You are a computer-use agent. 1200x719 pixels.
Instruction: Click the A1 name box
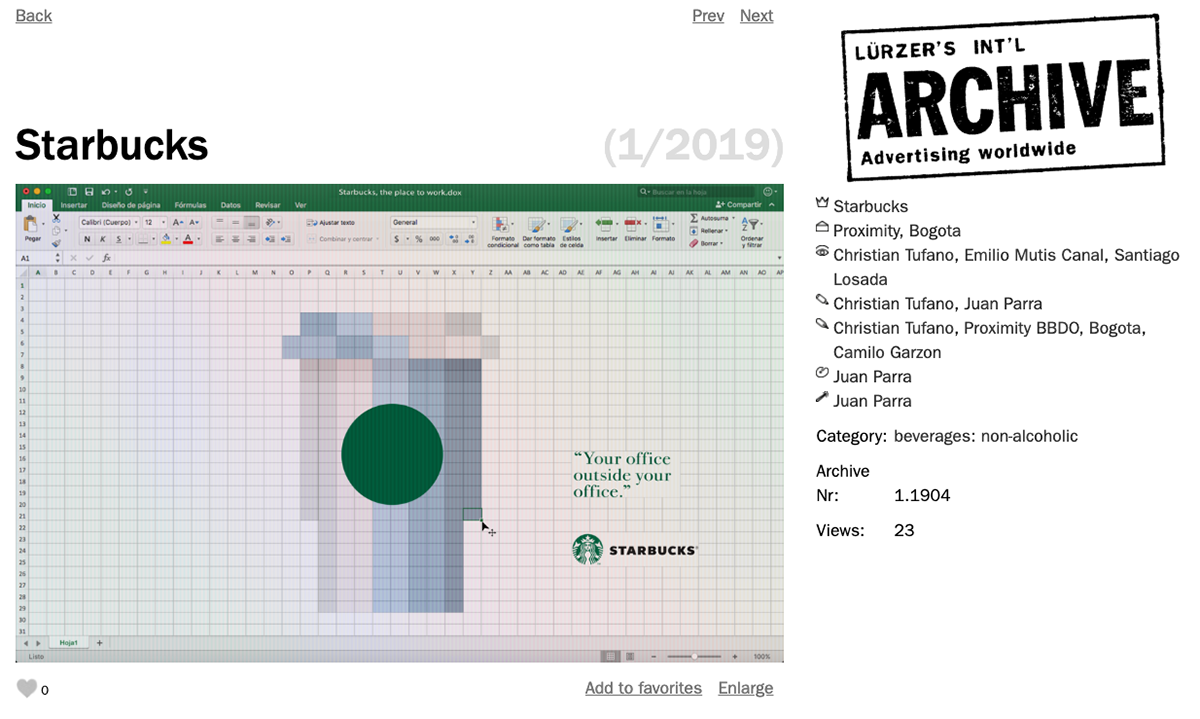(x=40, y=258)
